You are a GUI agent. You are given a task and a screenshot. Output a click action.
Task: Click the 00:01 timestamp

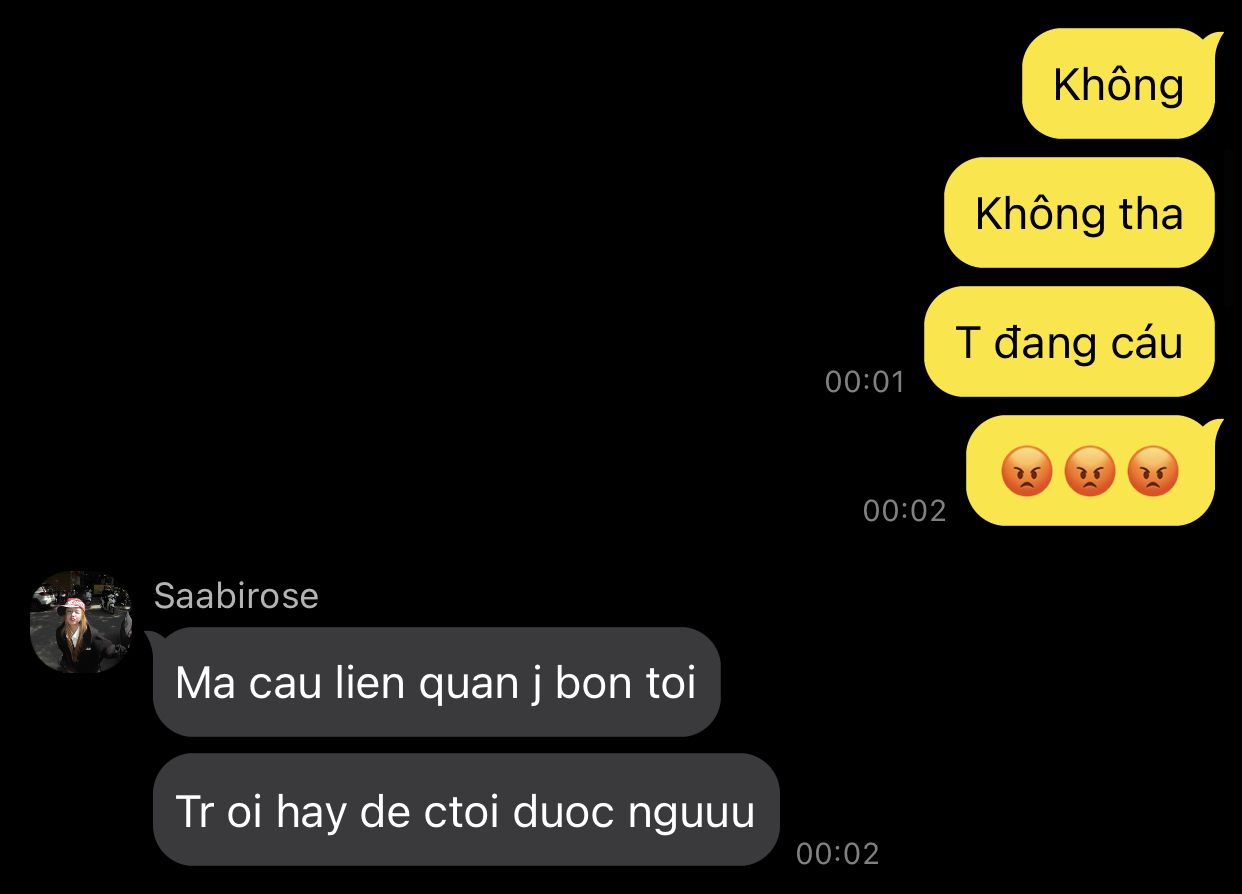point(864,381)
